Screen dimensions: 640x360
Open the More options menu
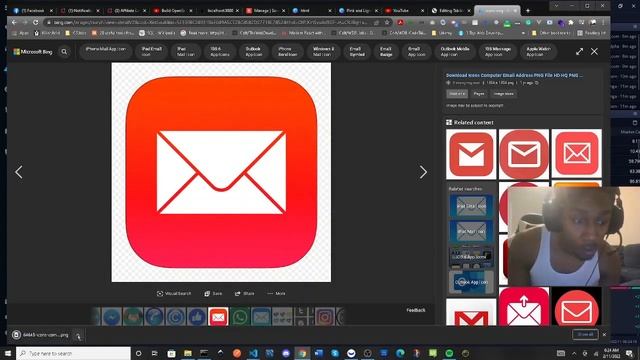pyautogui.click(x=276, y=293)
